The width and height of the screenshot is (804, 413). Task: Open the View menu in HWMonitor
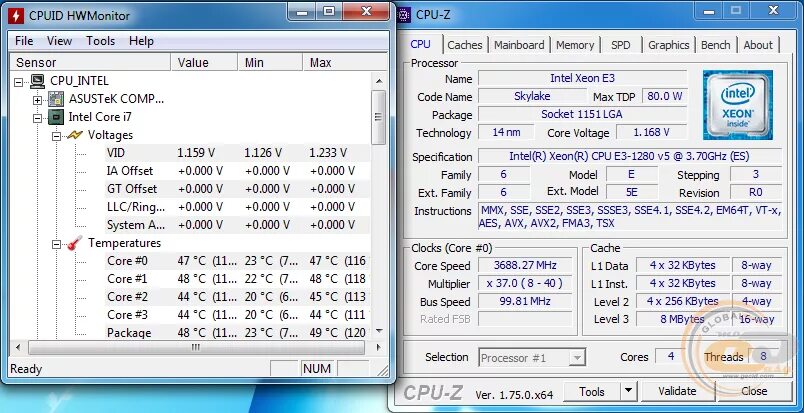[59, 41]
